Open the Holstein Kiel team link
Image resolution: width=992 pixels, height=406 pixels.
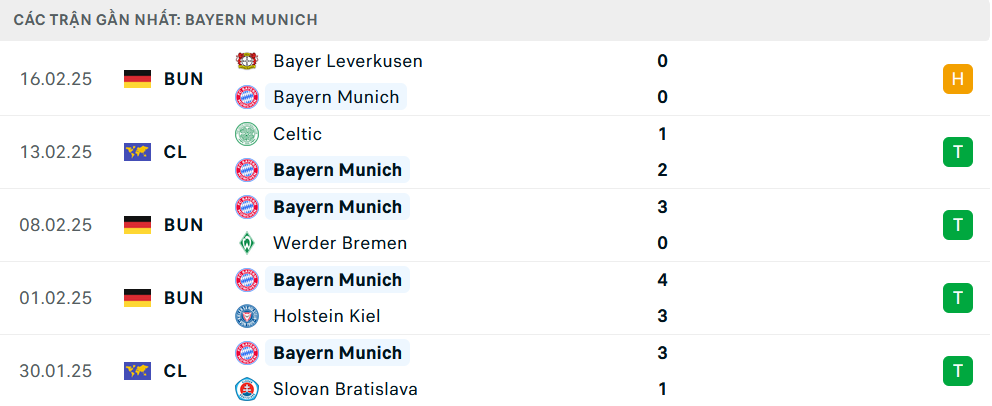click(x=326, y=316)
